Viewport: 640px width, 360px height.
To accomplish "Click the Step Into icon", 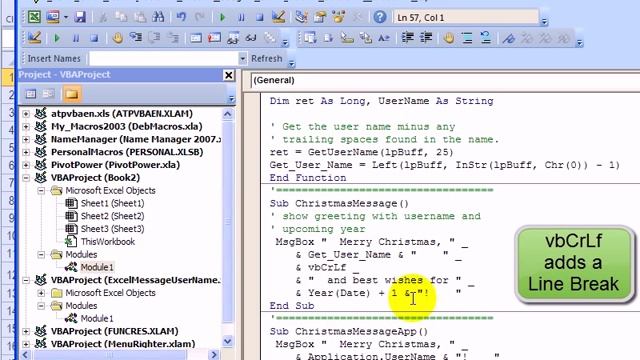I will pyautogui.click(x=135, y=38).
